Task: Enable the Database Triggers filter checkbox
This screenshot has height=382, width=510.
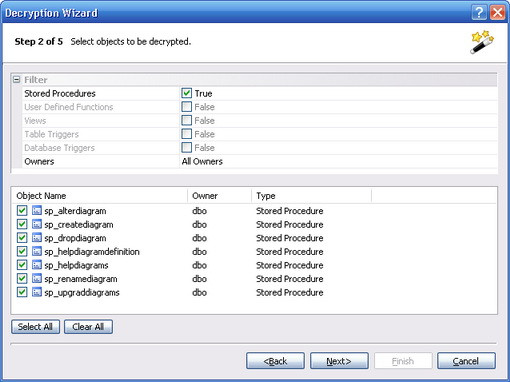Action: [x=187, y=147]
